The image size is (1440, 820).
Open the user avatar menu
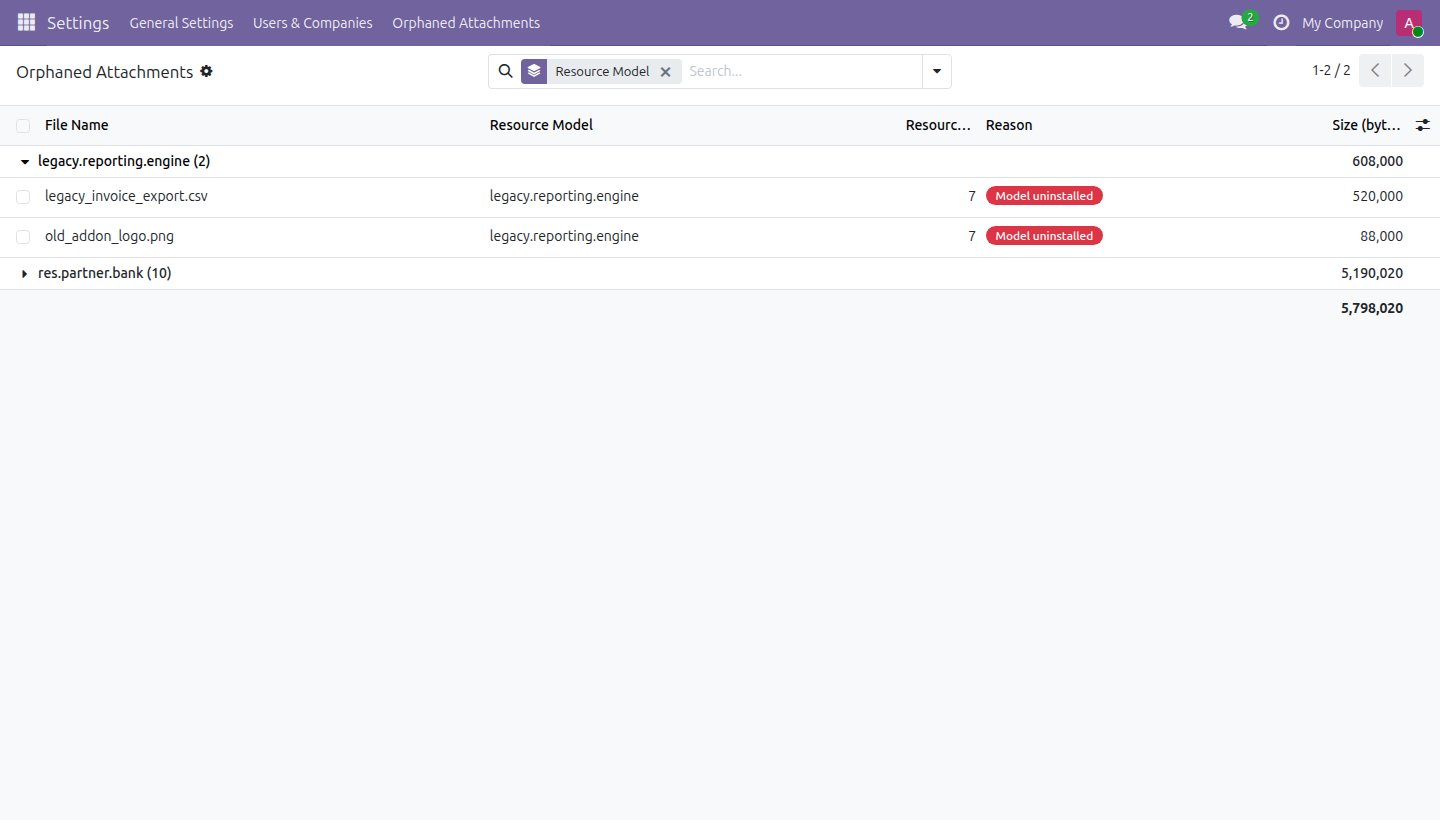click(x=1409, y=23)
